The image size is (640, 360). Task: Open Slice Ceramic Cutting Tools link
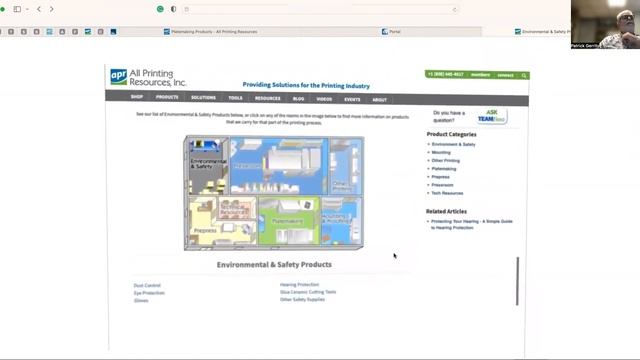pos(308,292)
